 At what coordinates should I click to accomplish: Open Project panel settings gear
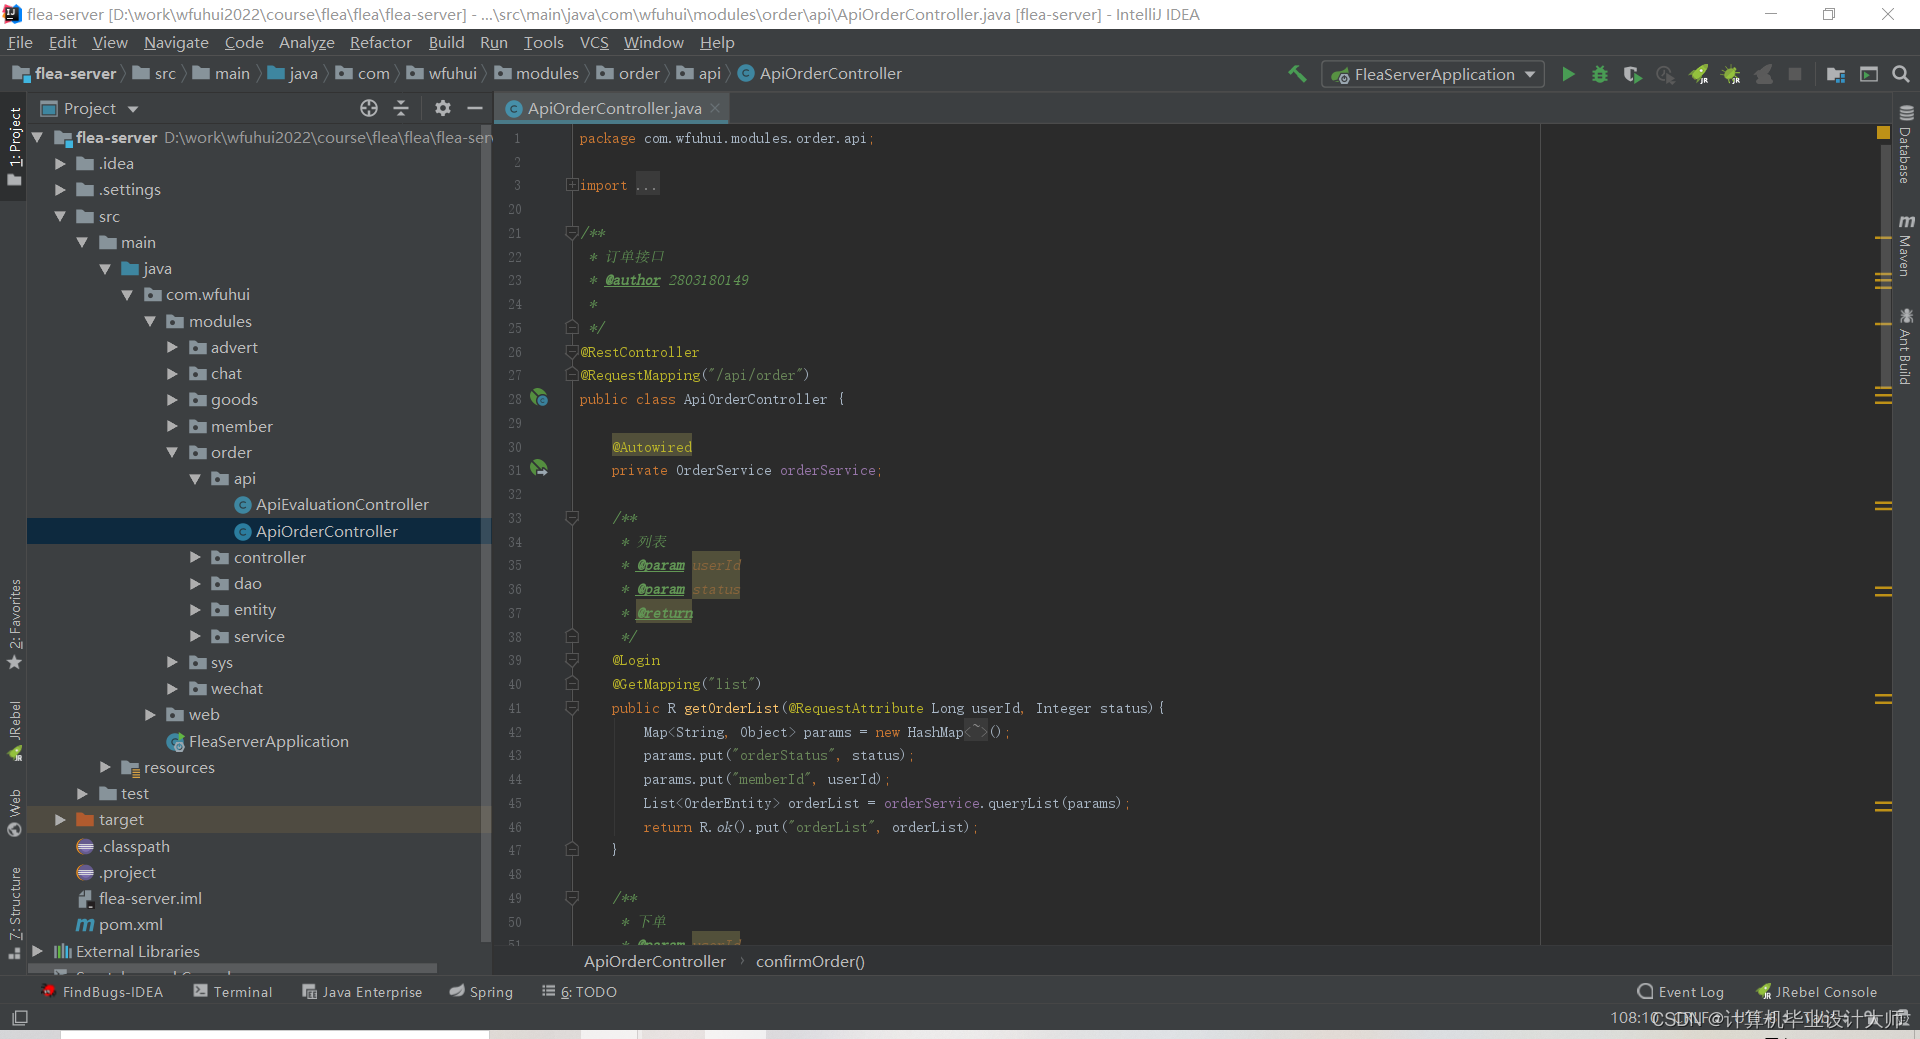(443, 108)
